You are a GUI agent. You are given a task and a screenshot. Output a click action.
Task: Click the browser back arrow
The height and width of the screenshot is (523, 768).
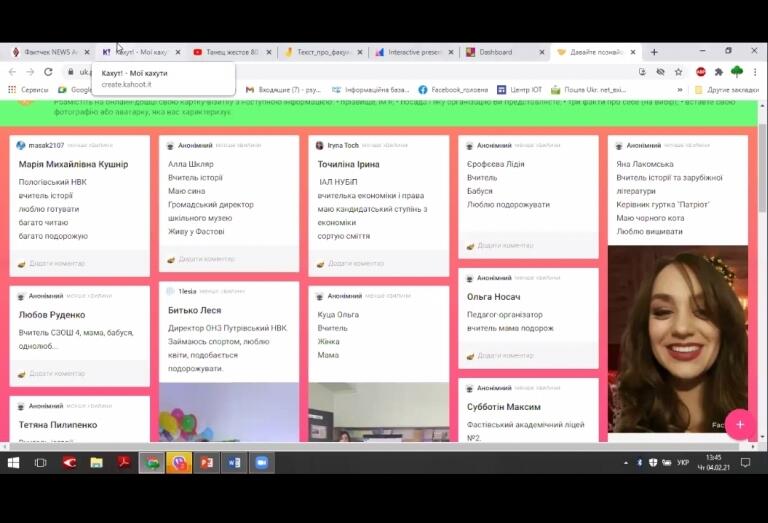[12, 72]
